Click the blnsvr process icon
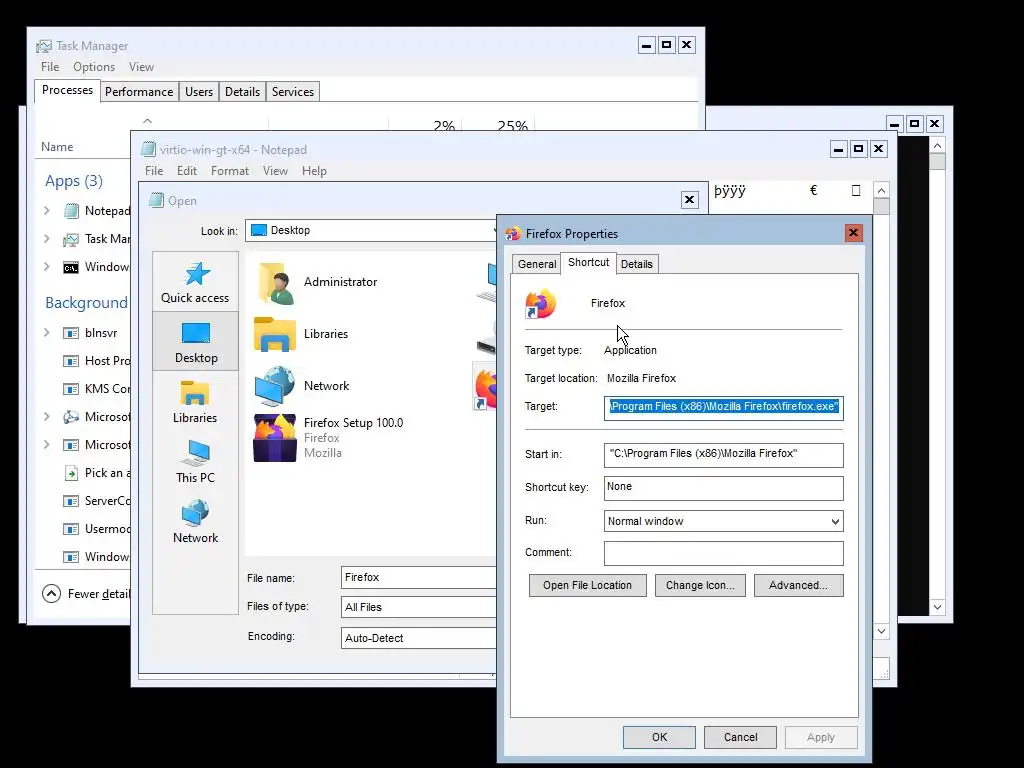This screenshot has height=768, width=1024. pos(71,333)
